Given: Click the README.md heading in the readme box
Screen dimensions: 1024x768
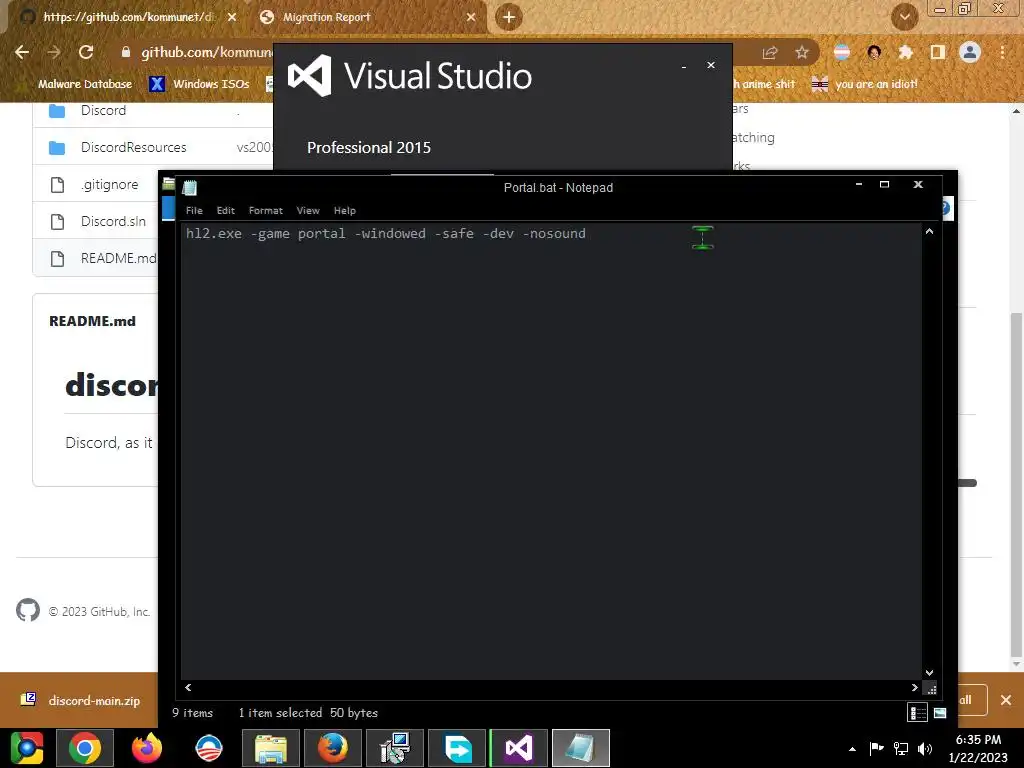Looking at the screenshot, I should point(92,321).
